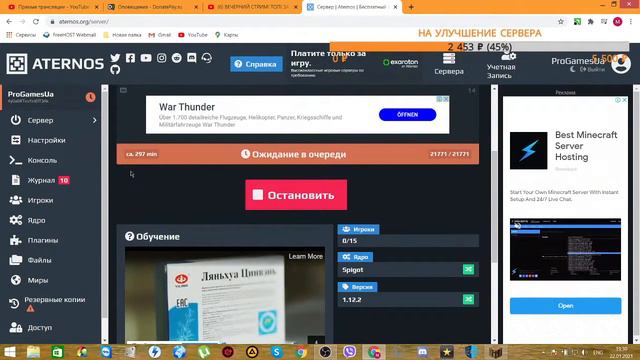The width and height of the screenshot is (640, 360).
Task: Click the ProGamesUa profile avatar
Action: pyautogui.click(x=621, y=64)
